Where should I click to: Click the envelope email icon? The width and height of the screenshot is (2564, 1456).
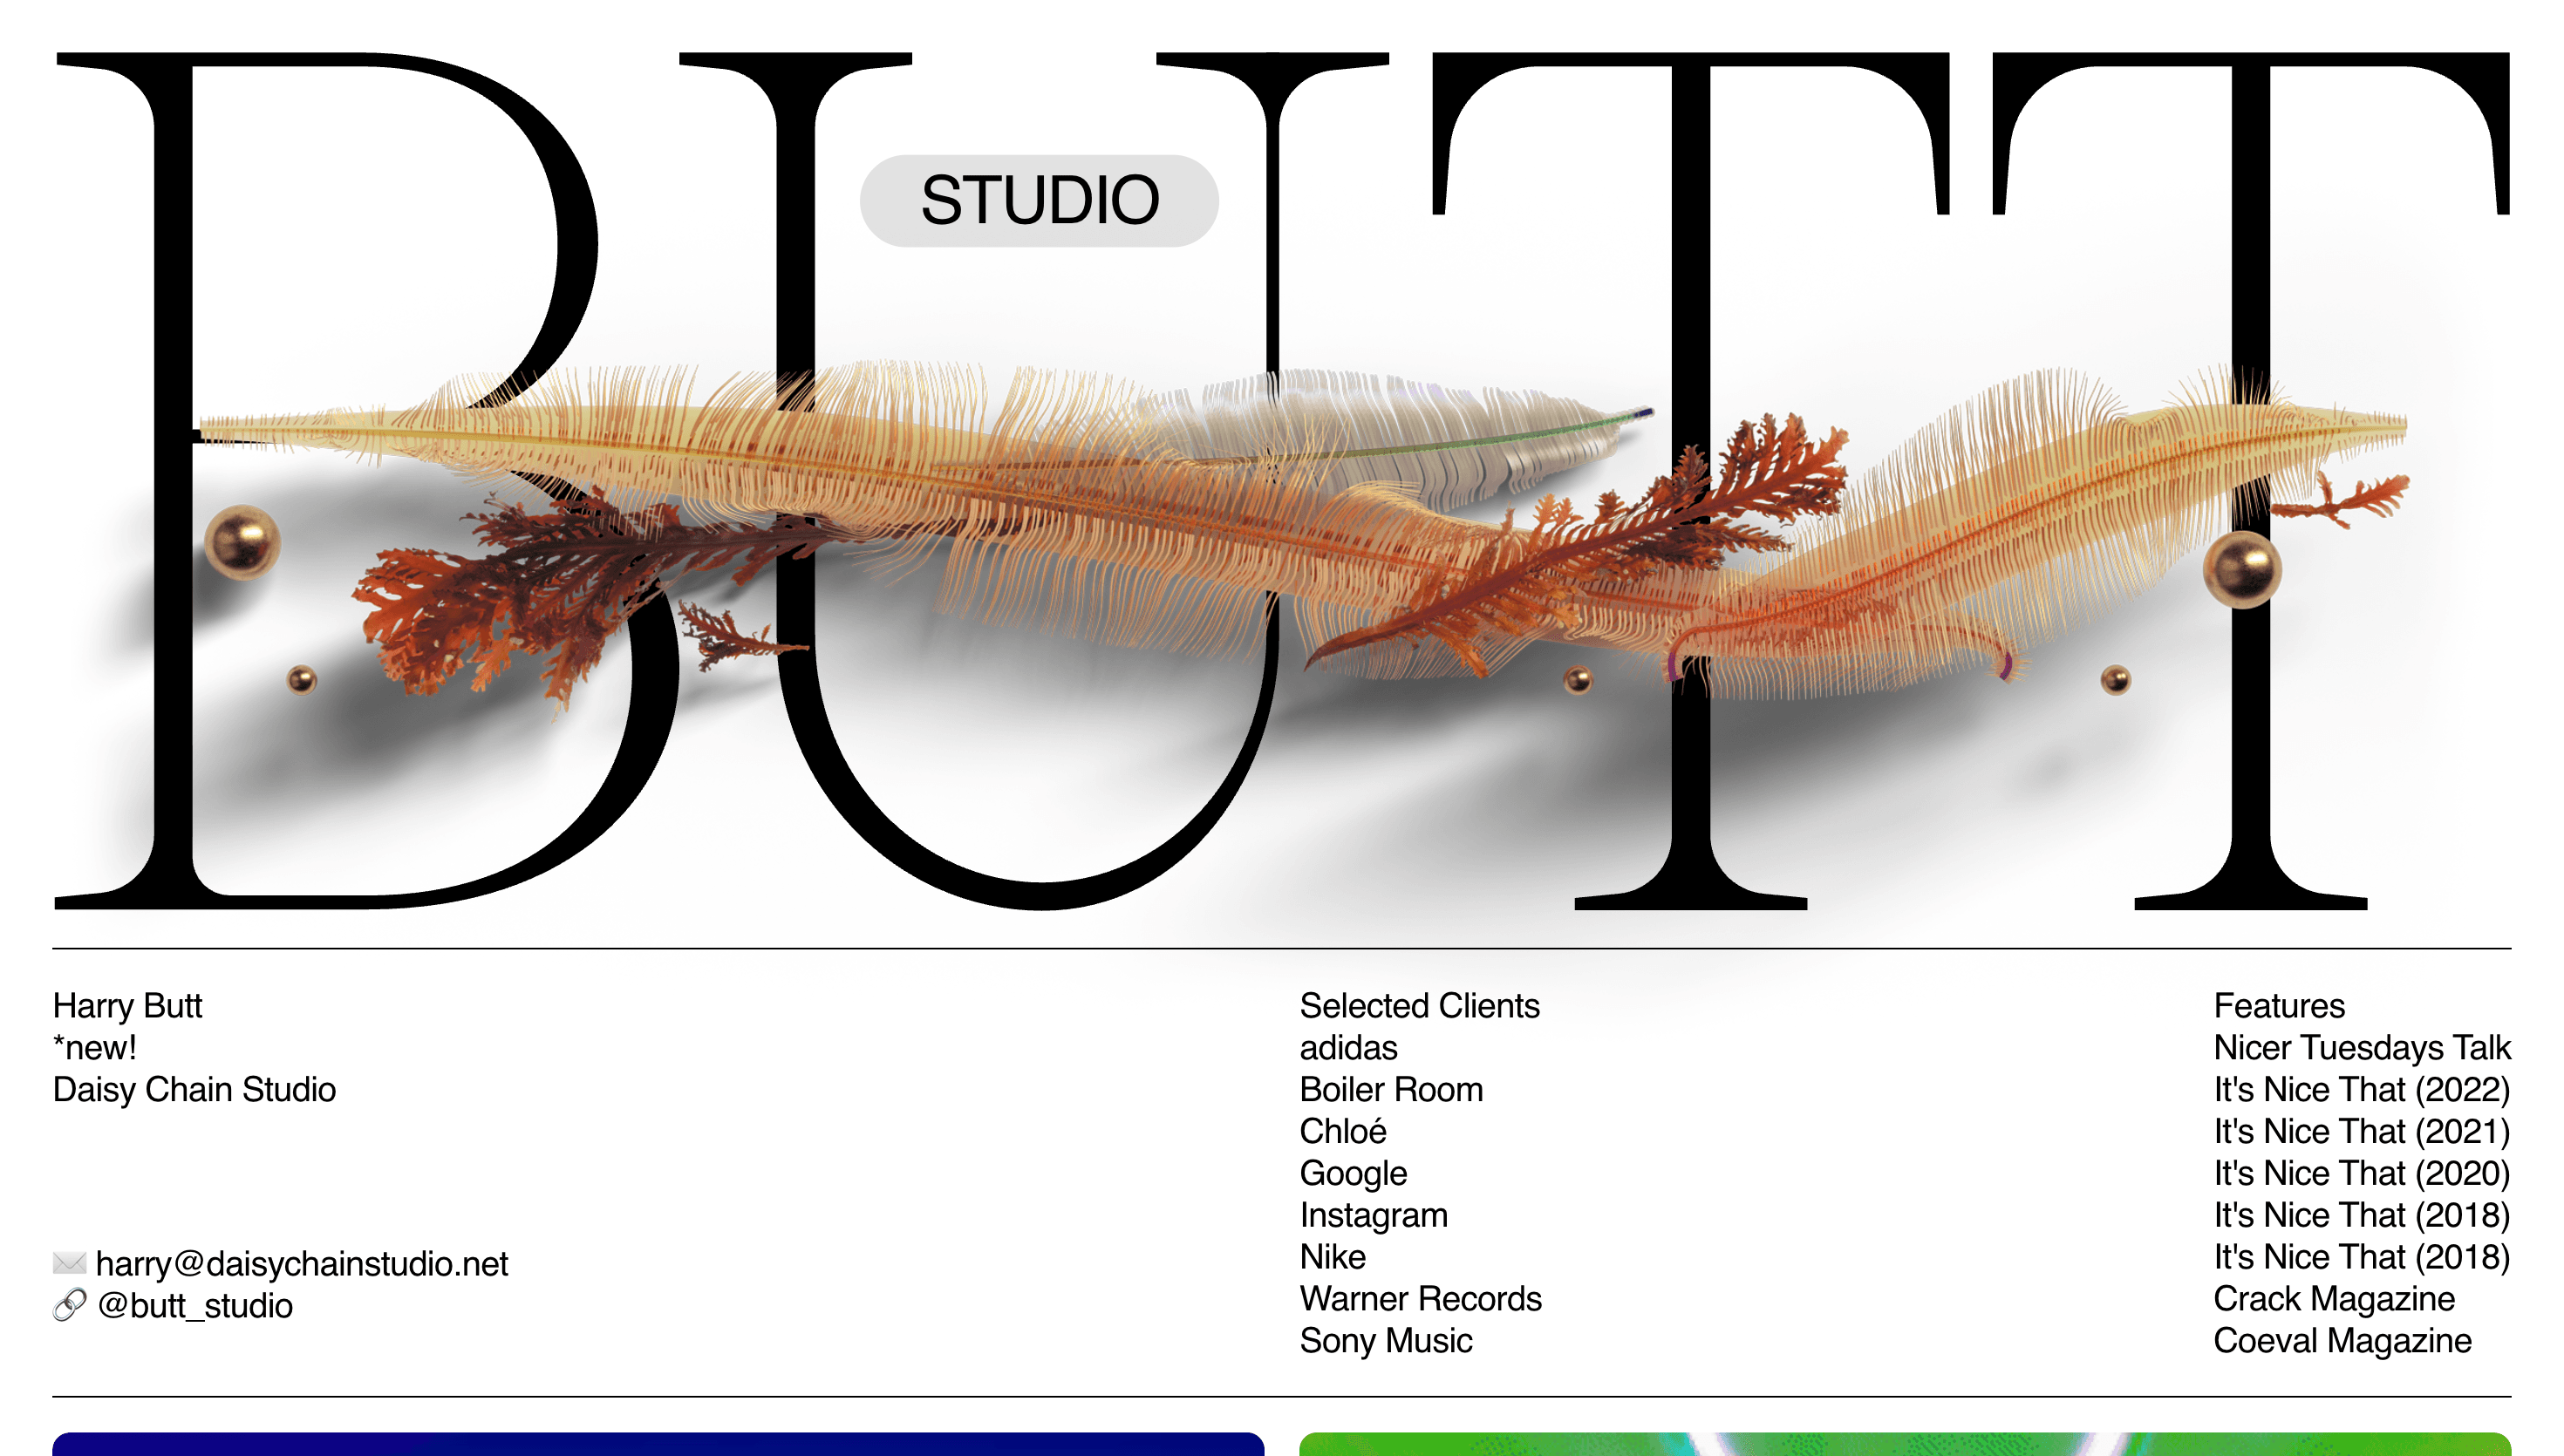(x=69, y=1264)
